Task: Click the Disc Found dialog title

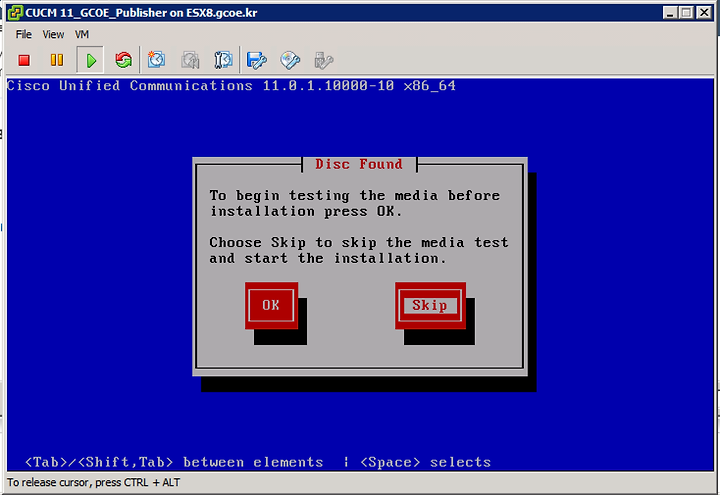Action: [x=359, y=164]
